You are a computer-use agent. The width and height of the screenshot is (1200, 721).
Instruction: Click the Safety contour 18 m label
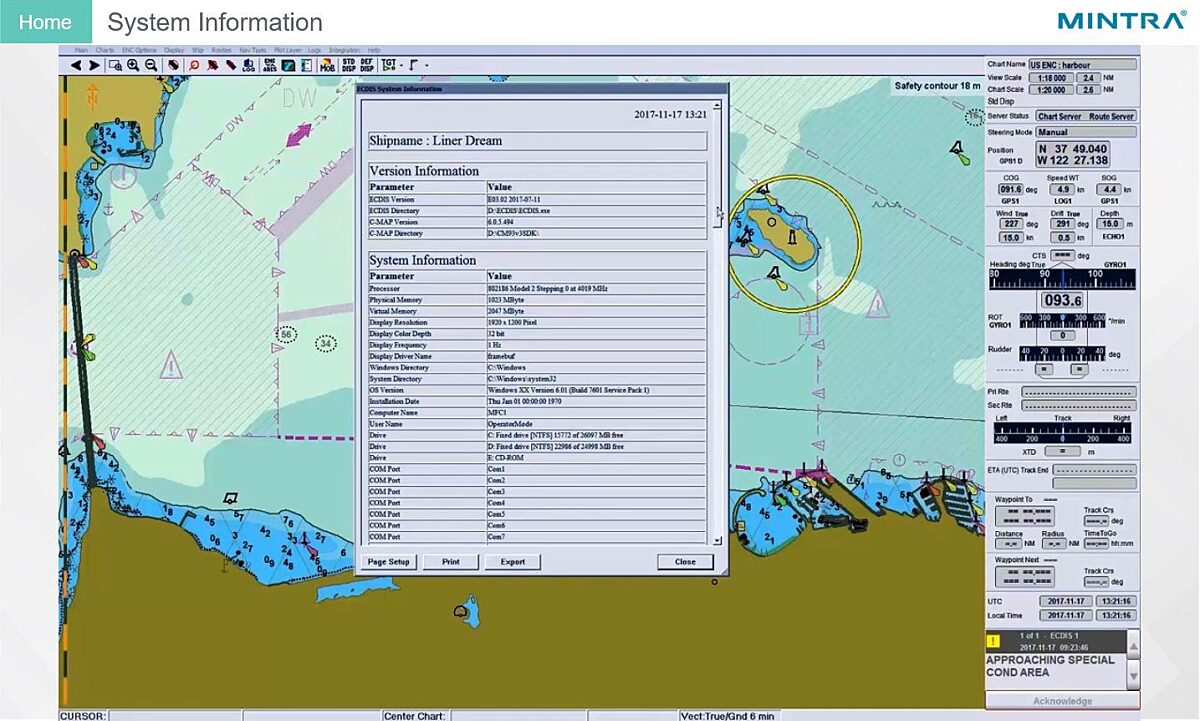[938, 86]
